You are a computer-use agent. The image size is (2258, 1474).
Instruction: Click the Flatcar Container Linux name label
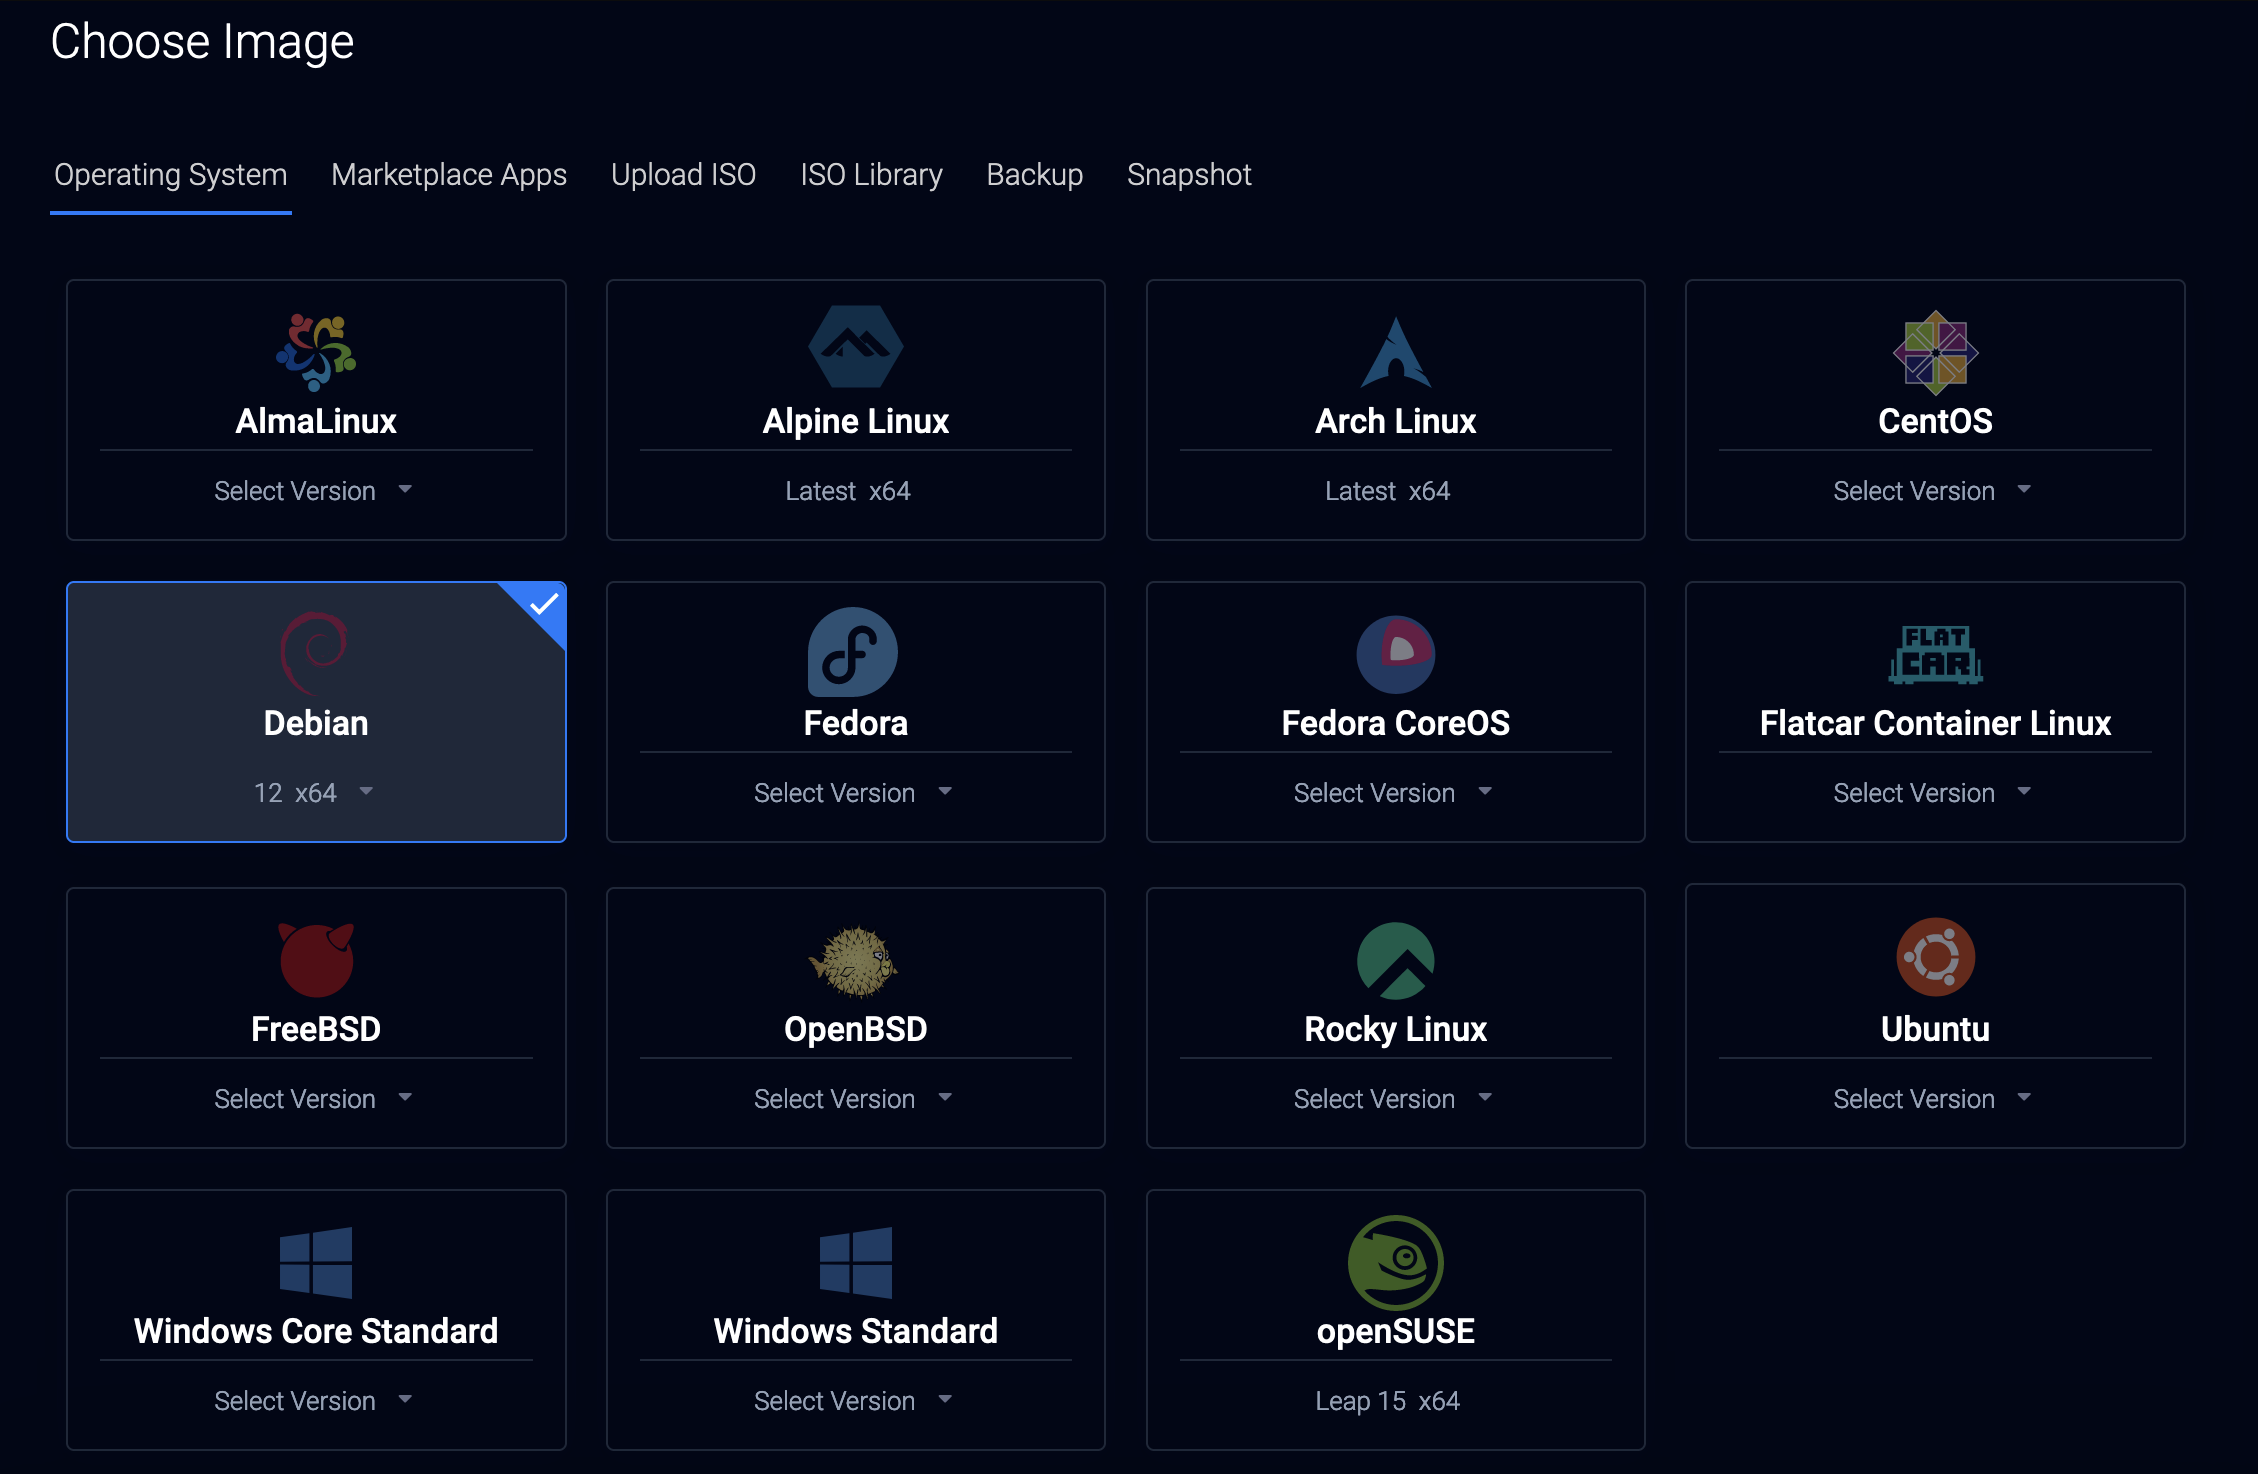[x=1935, y=723]
